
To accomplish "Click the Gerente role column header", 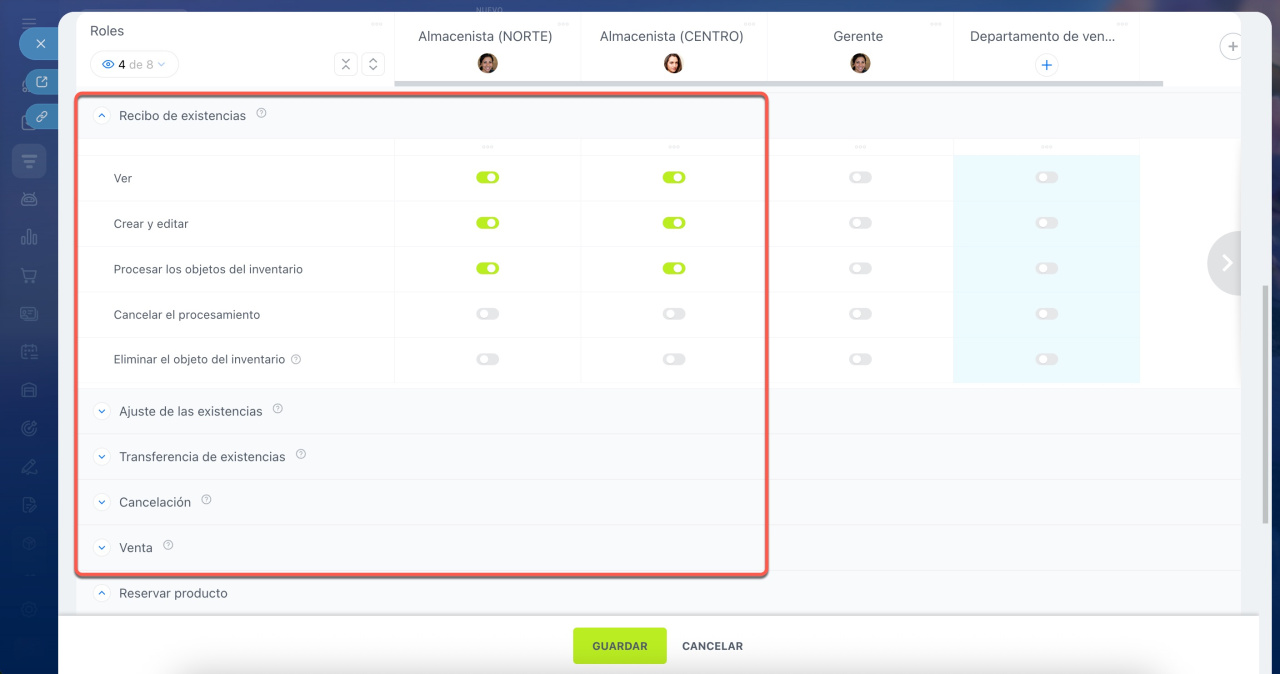I will coord(858,36).
